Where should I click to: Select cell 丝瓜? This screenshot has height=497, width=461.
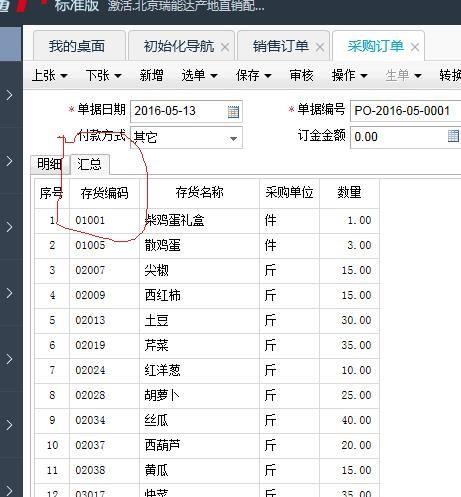[199, 421]
